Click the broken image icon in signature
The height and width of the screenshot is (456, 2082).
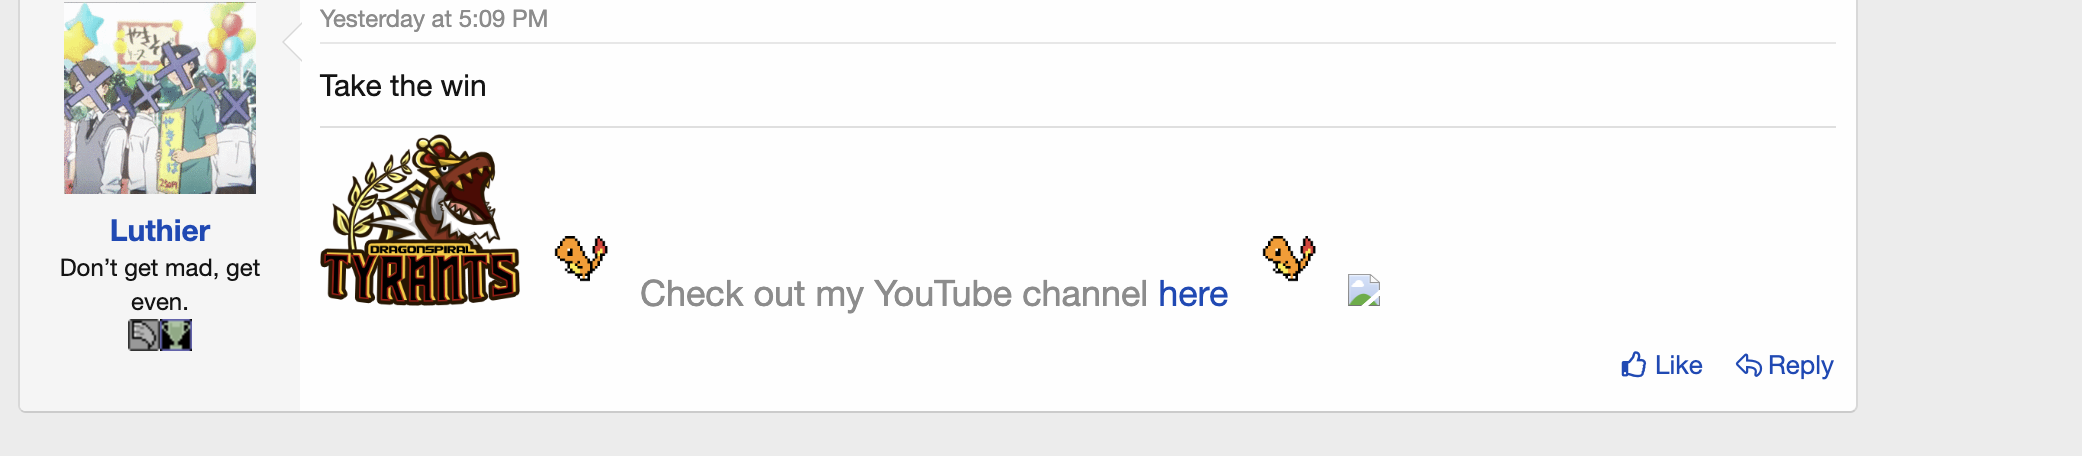(1364, 290)
